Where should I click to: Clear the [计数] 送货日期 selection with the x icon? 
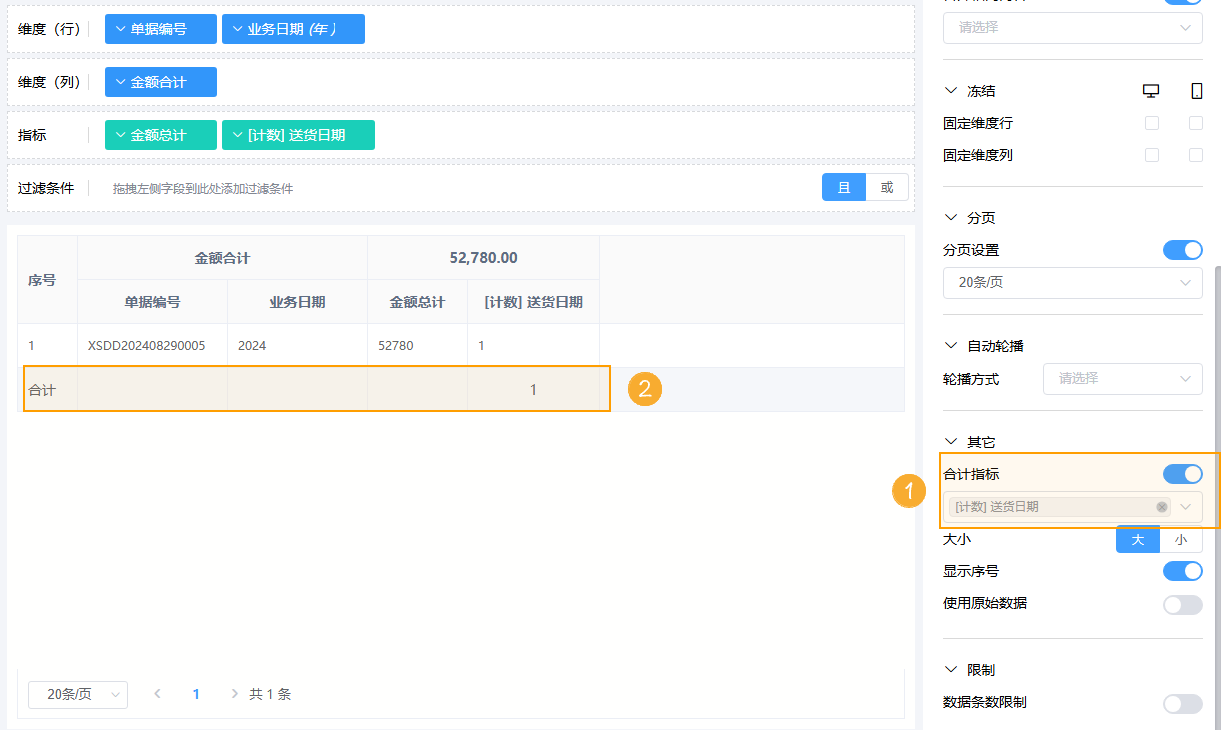1160,507
